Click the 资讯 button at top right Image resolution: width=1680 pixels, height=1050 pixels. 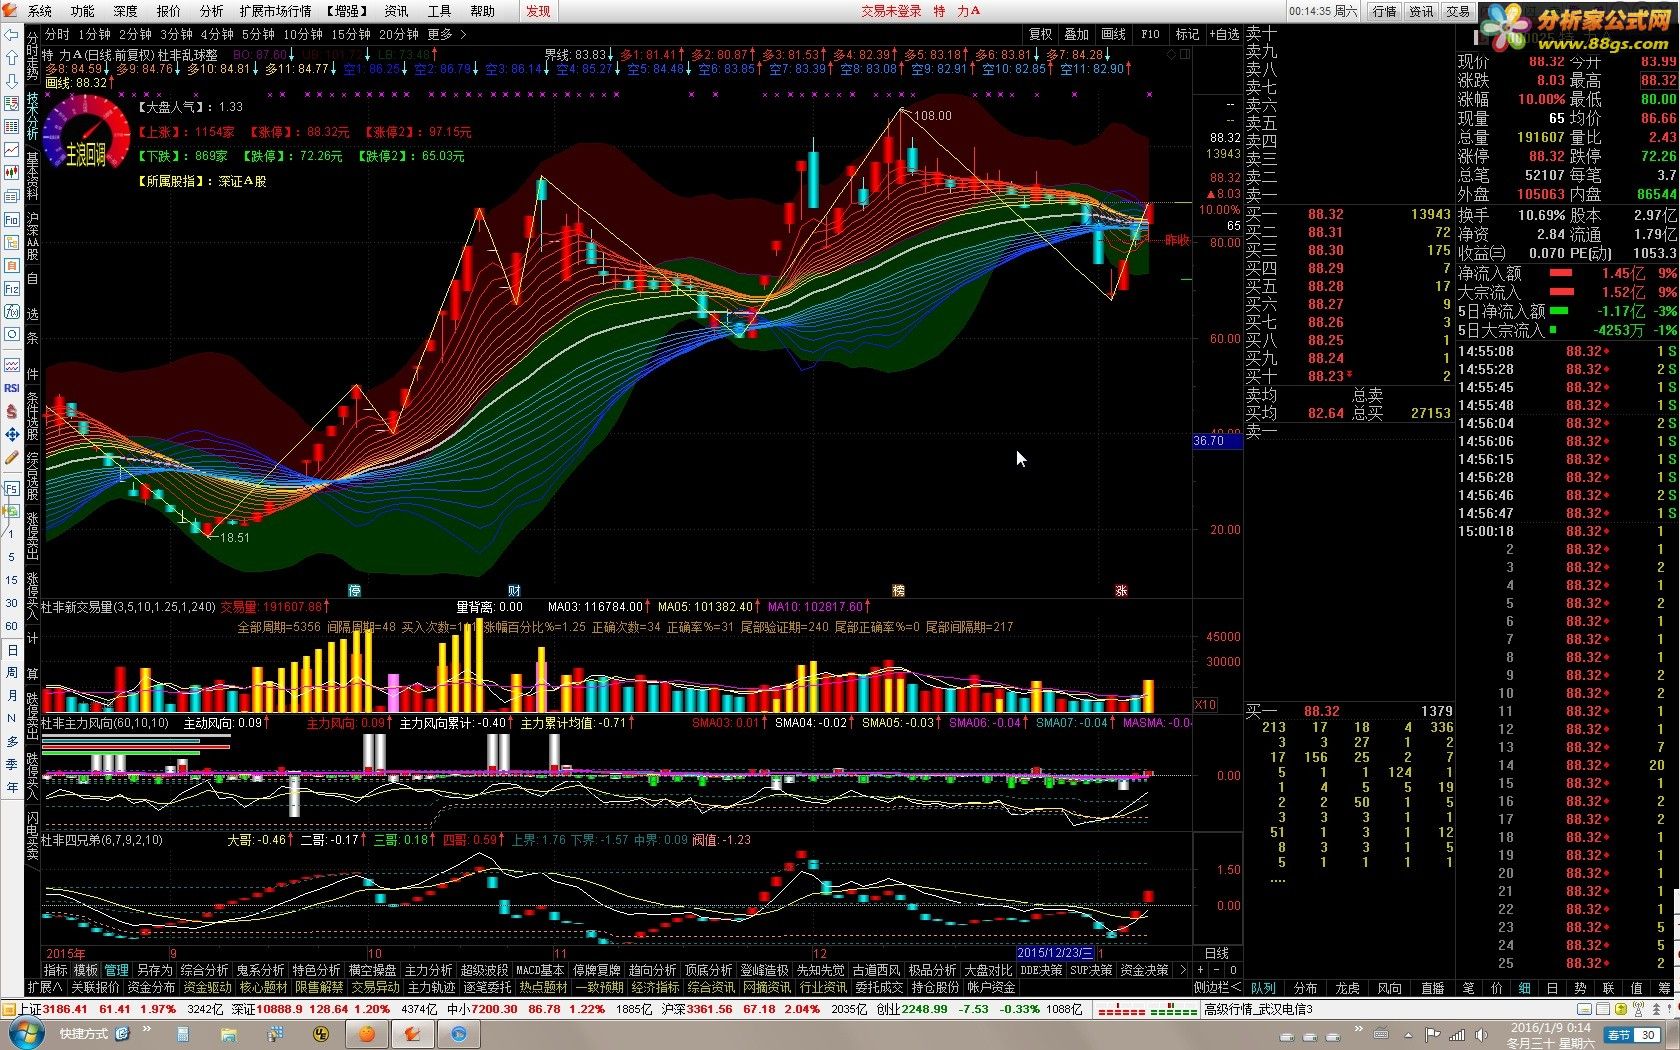tap(1421, 11)
